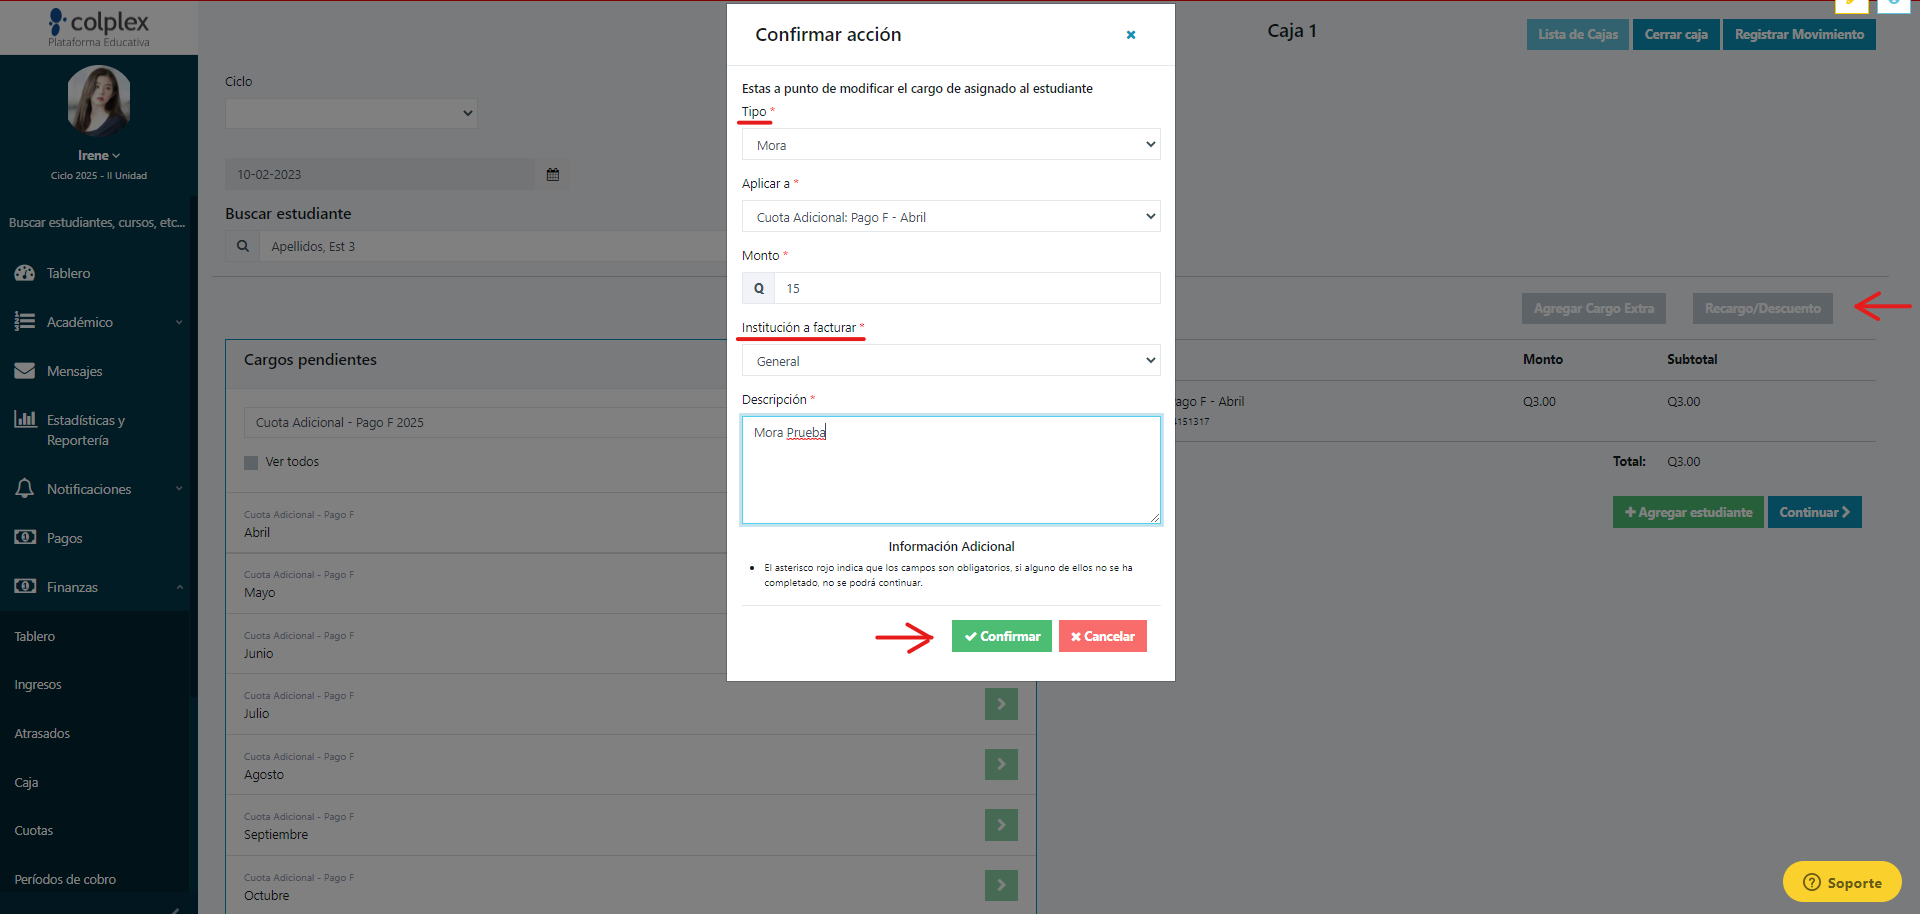Screen dimensions: 1920x914
Task: Expand the Académico menu chevron
Action: pos(179,322)
